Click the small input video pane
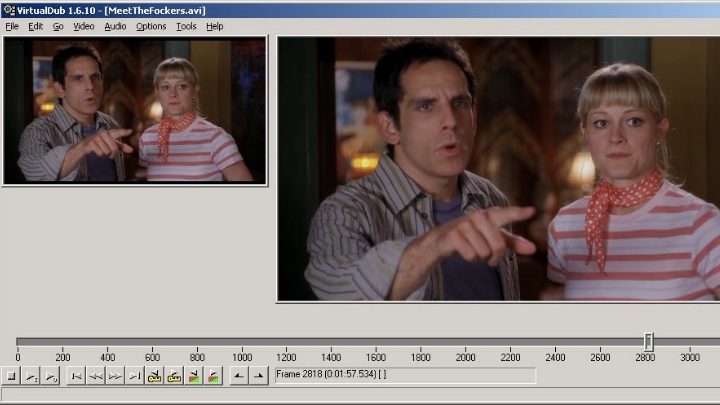The image size is (720, 405). pos(135,111)
